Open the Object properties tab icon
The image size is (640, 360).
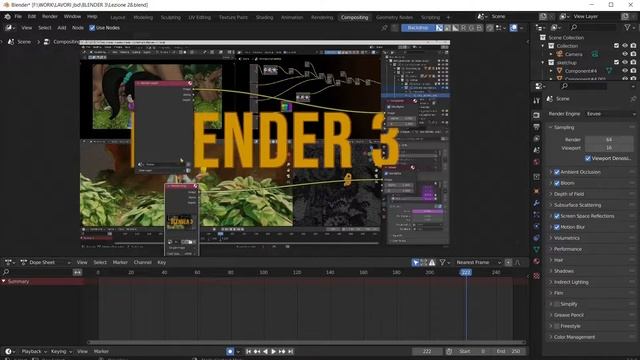click(x=537, y=191)
